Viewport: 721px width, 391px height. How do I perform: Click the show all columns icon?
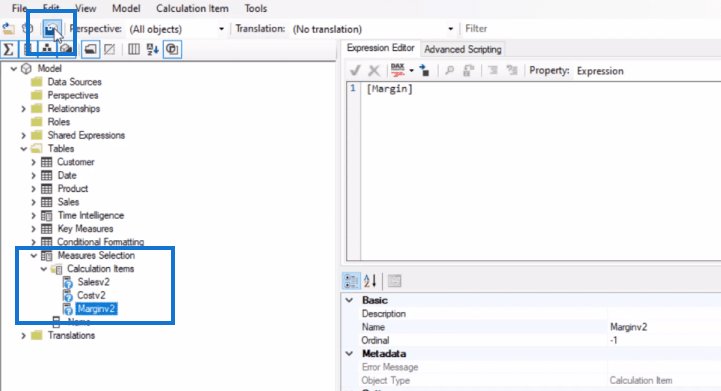[x=134, y=49]
